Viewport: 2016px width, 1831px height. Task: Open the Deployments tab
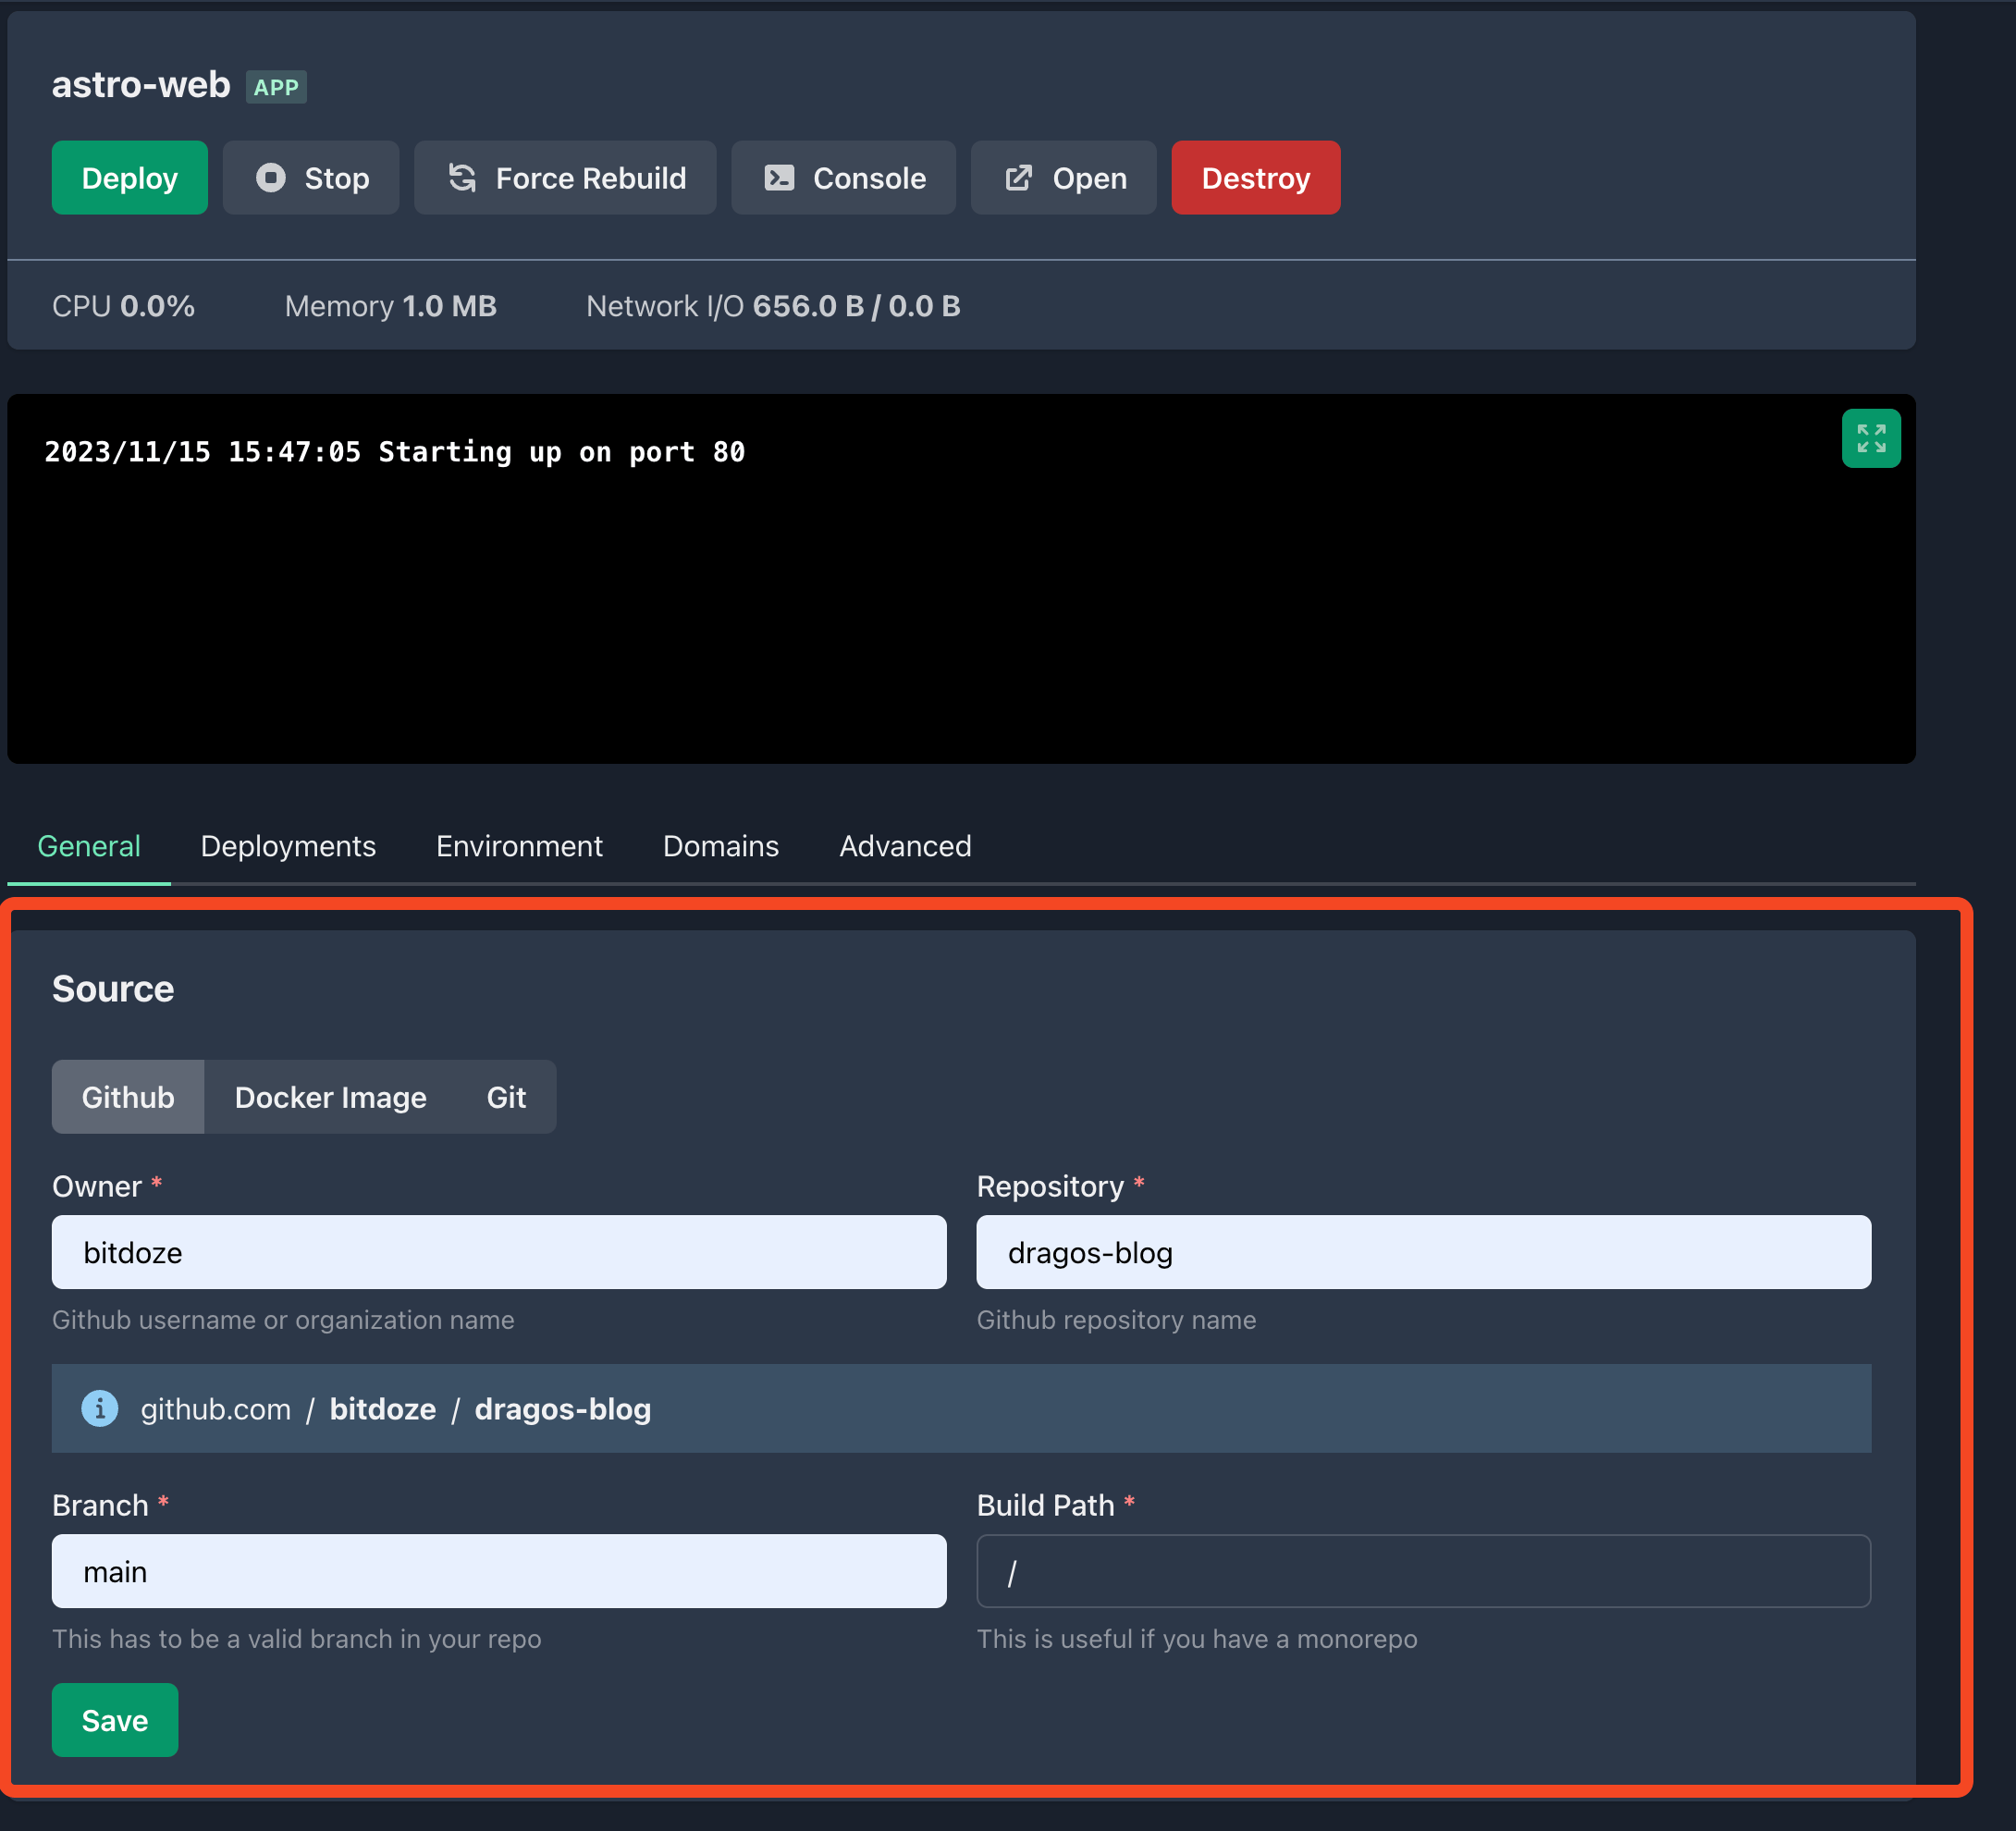pos(288,846)
